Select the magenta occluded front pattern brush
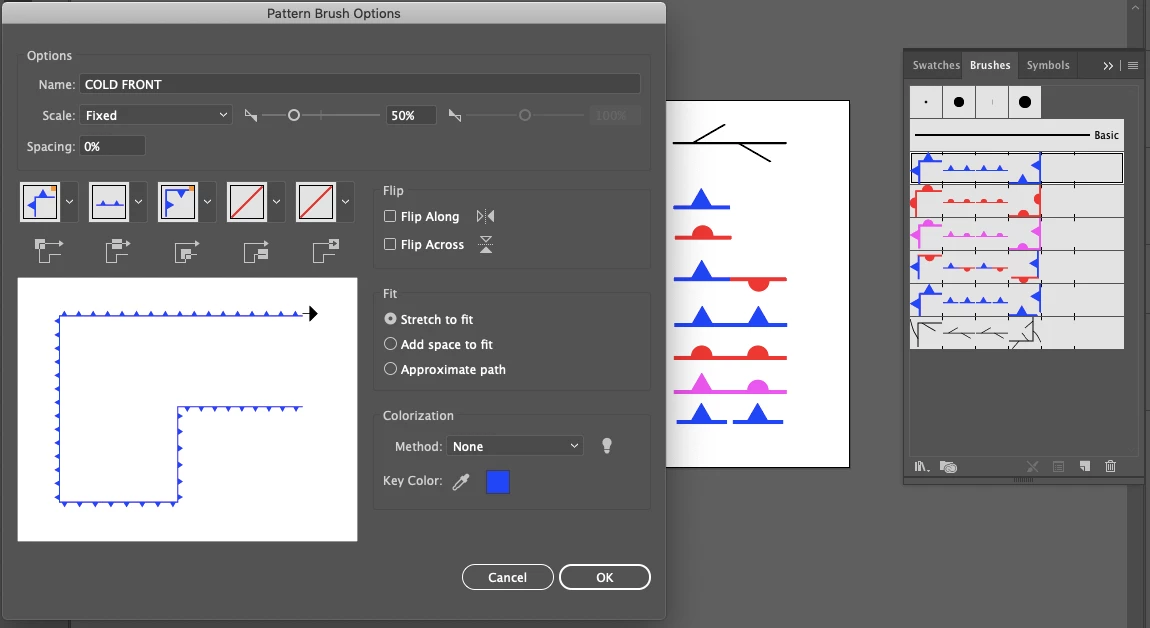 coord(1017,234)
